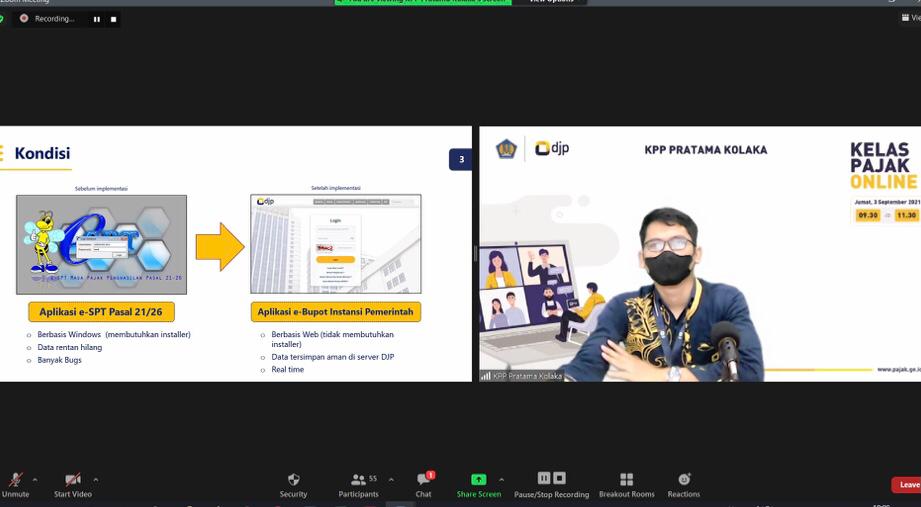Pause recording using top-left indicator button
The image size is (921, 507).
click(x=97, y=19)
